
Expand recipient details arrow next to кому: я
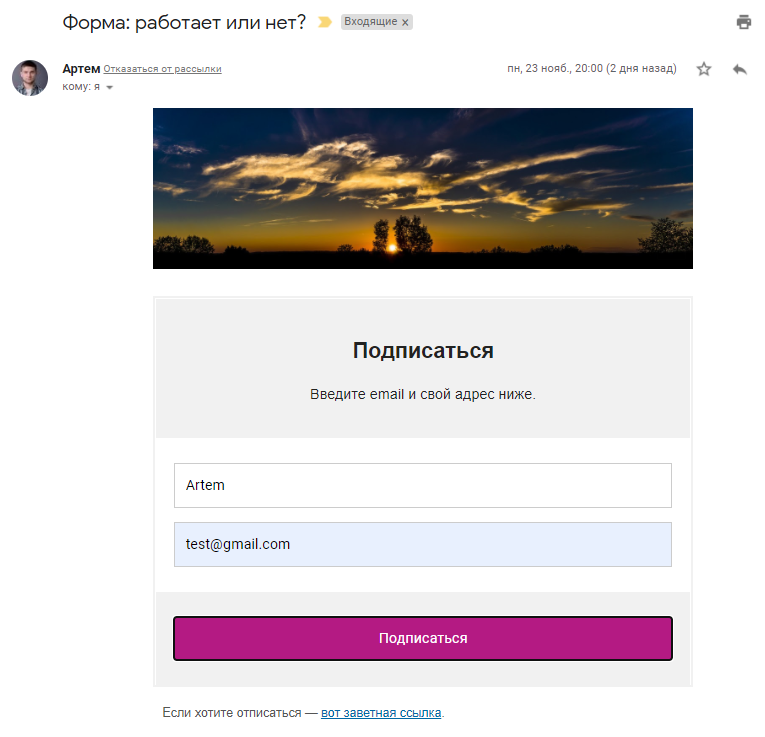(110, 88)
